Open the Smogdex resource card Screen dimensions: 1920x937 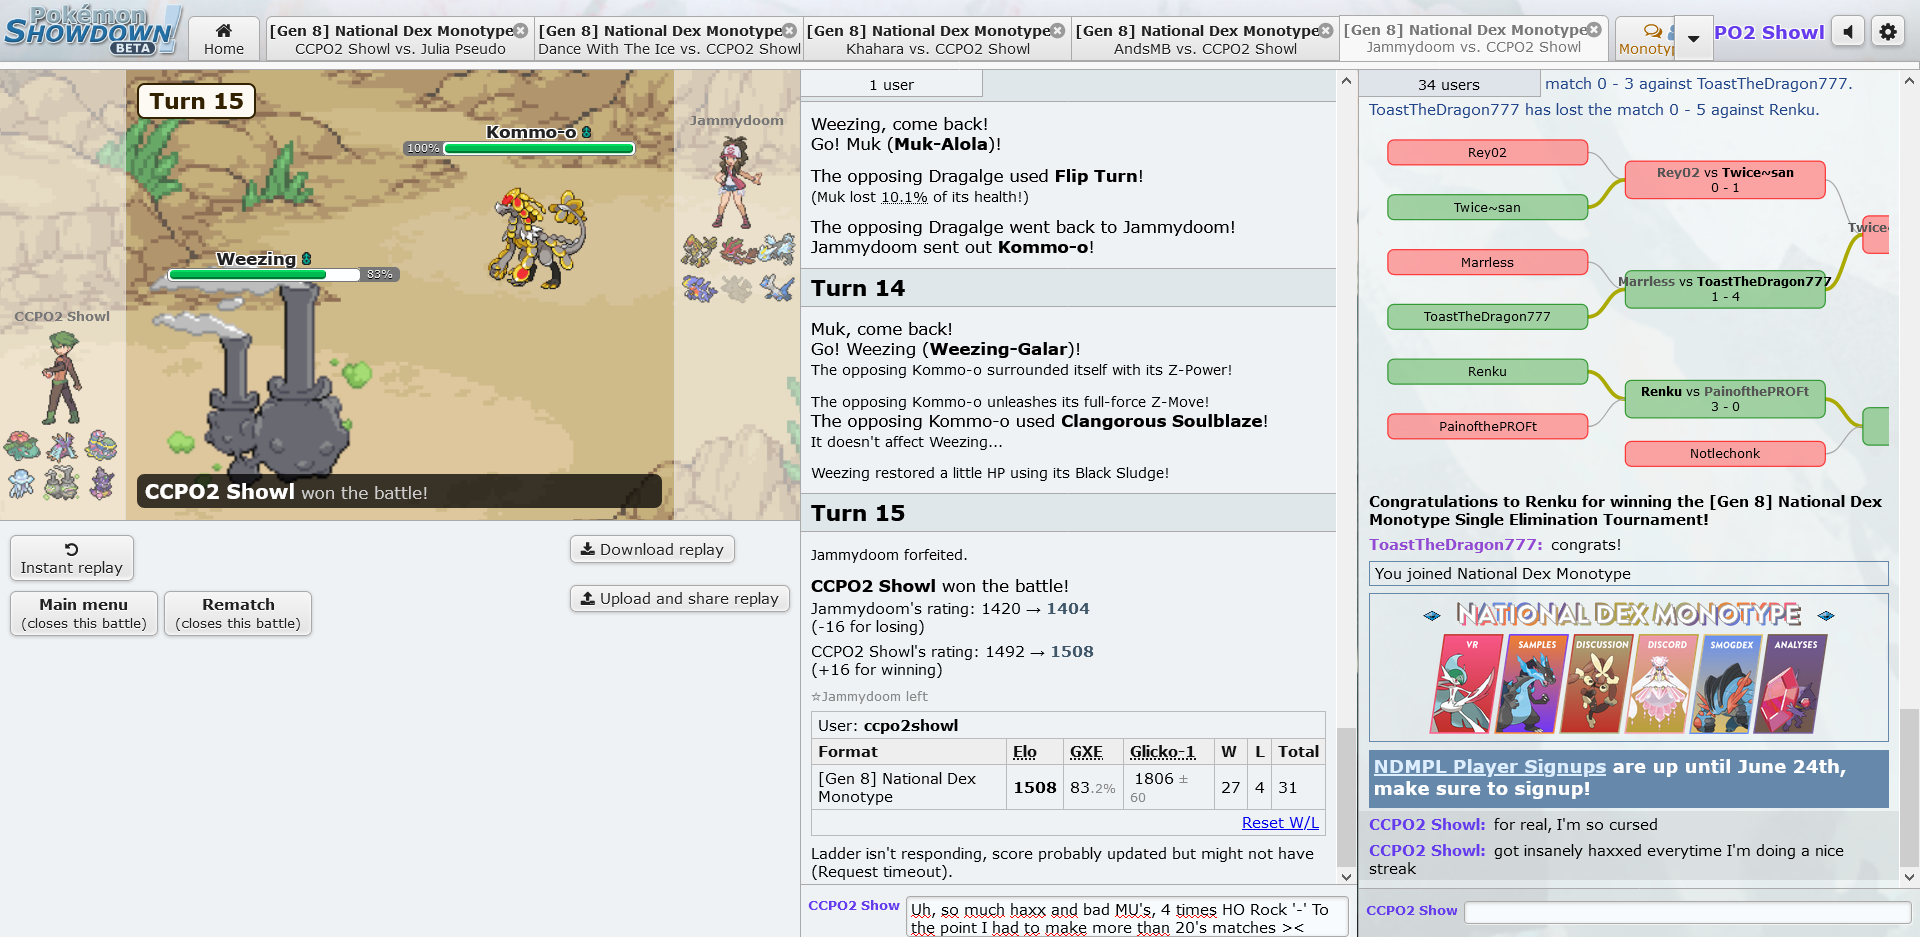pos(1725,684)
